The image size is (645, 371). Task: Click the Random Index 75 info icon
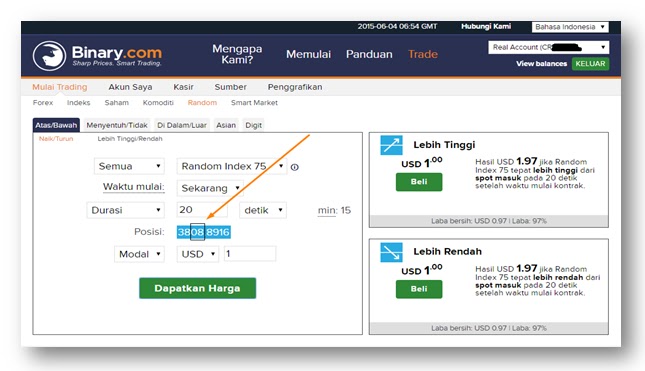[x=295, y=167]
